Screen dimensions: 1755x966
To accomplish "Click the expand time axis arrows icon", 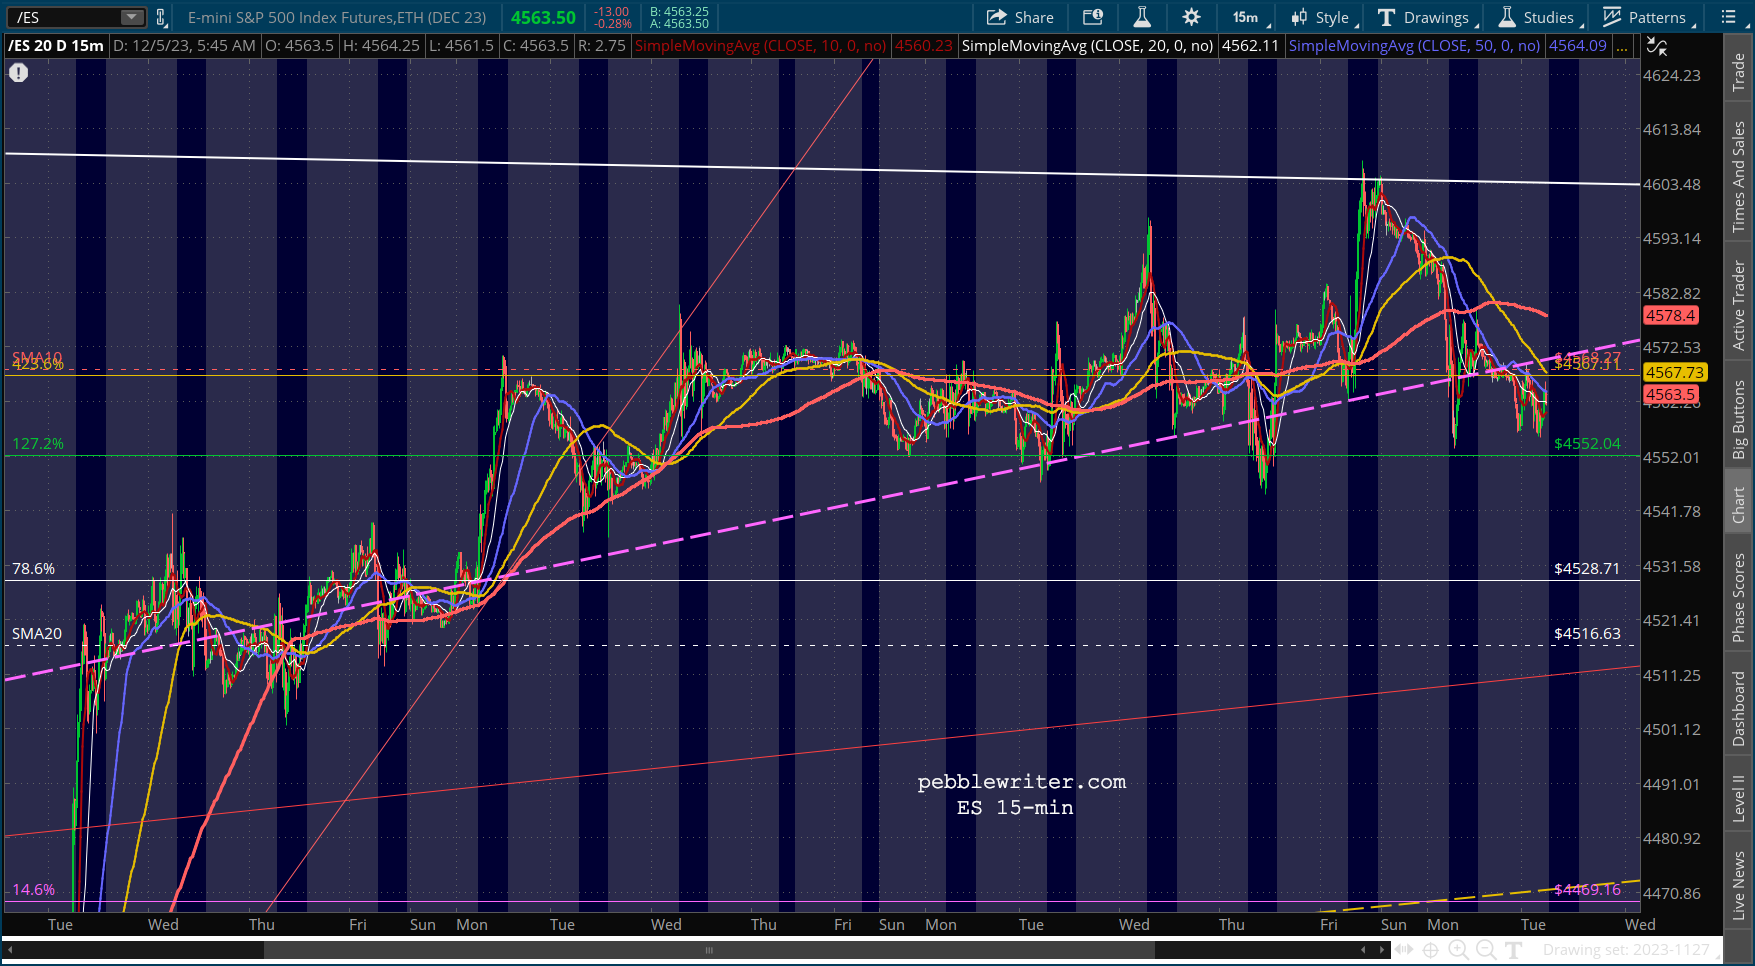I will click(x=1404, y=950).
